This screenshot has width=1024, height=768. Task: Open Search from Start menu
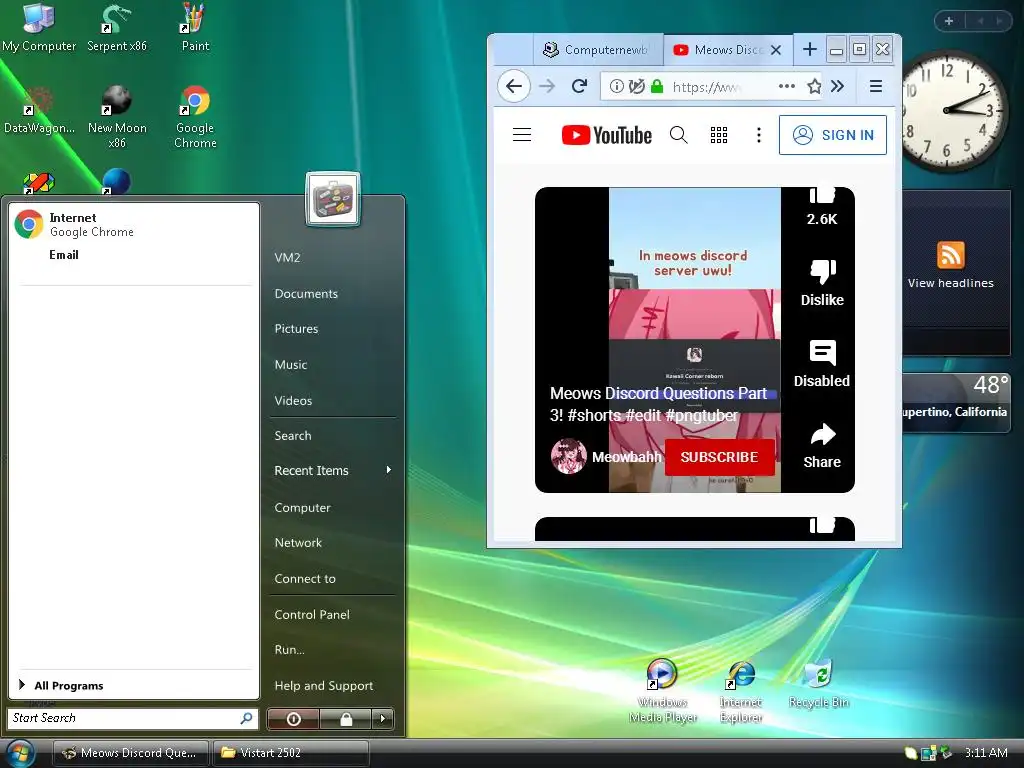pyautogui.click(x=293, y=436)
